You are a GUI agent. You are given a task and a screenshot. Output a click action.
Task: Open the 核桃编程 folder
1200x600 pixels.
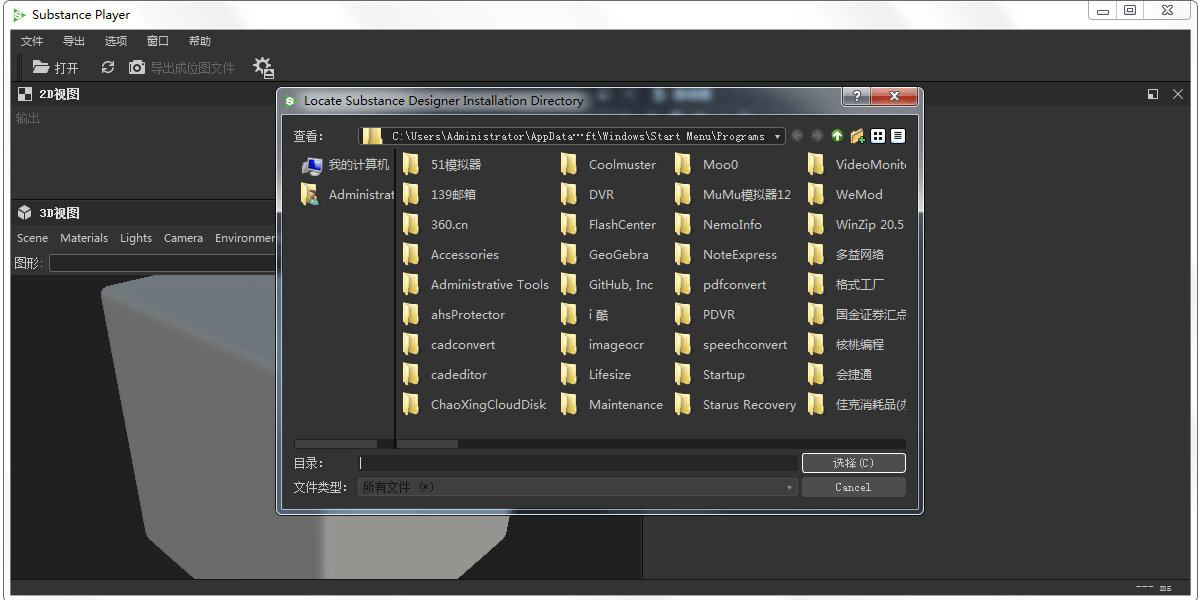(x=846, y=345)
